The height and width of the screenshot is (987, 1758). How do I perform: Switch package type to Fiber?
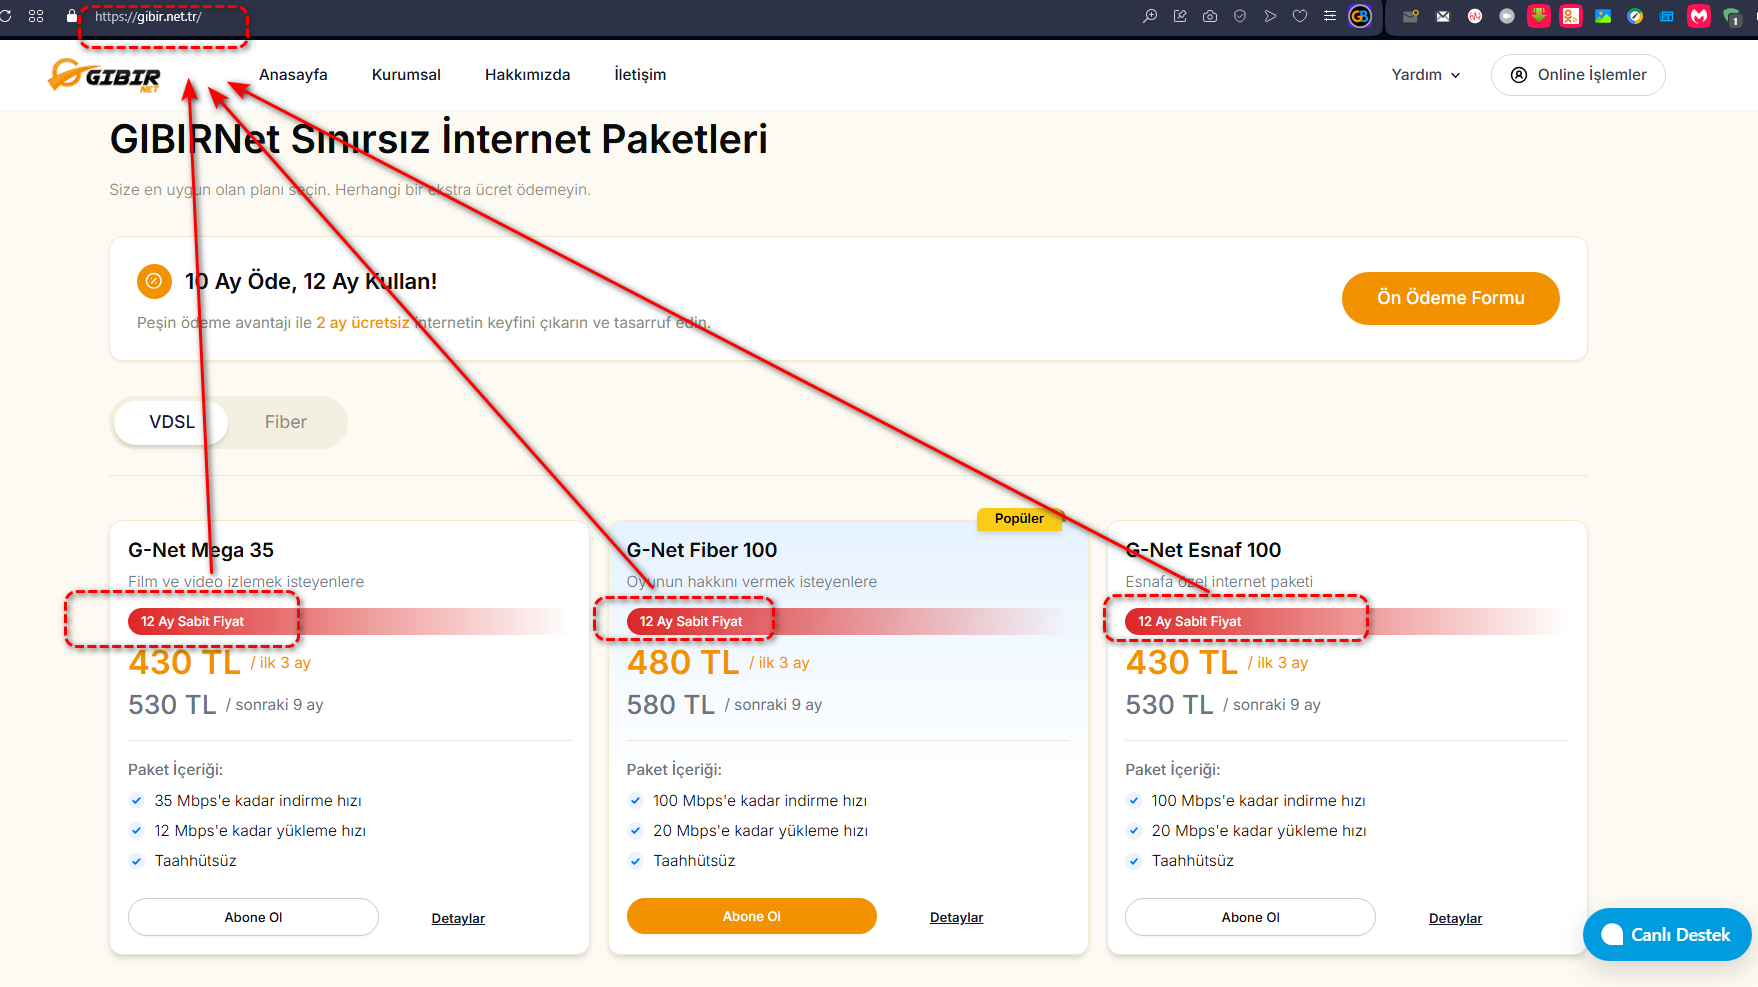285,422
